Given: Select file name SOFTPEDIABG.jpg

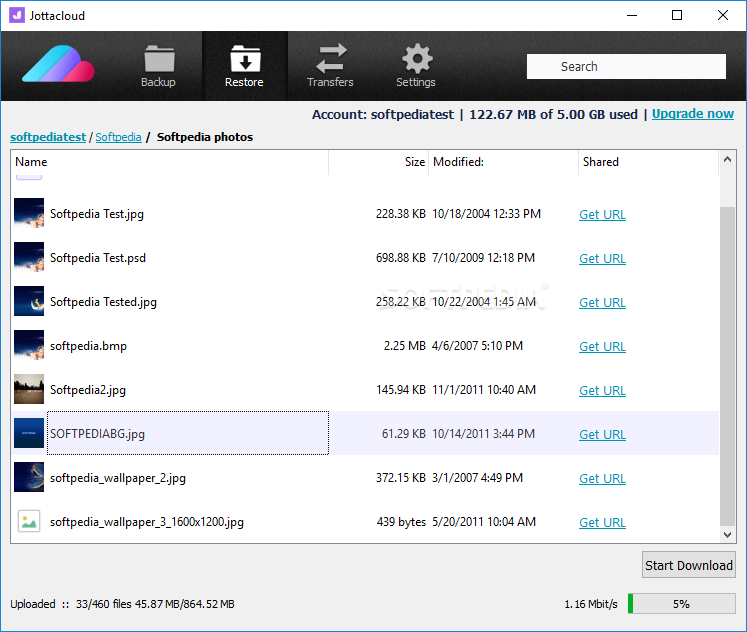Looking at the screenshot, I should 97,434.
